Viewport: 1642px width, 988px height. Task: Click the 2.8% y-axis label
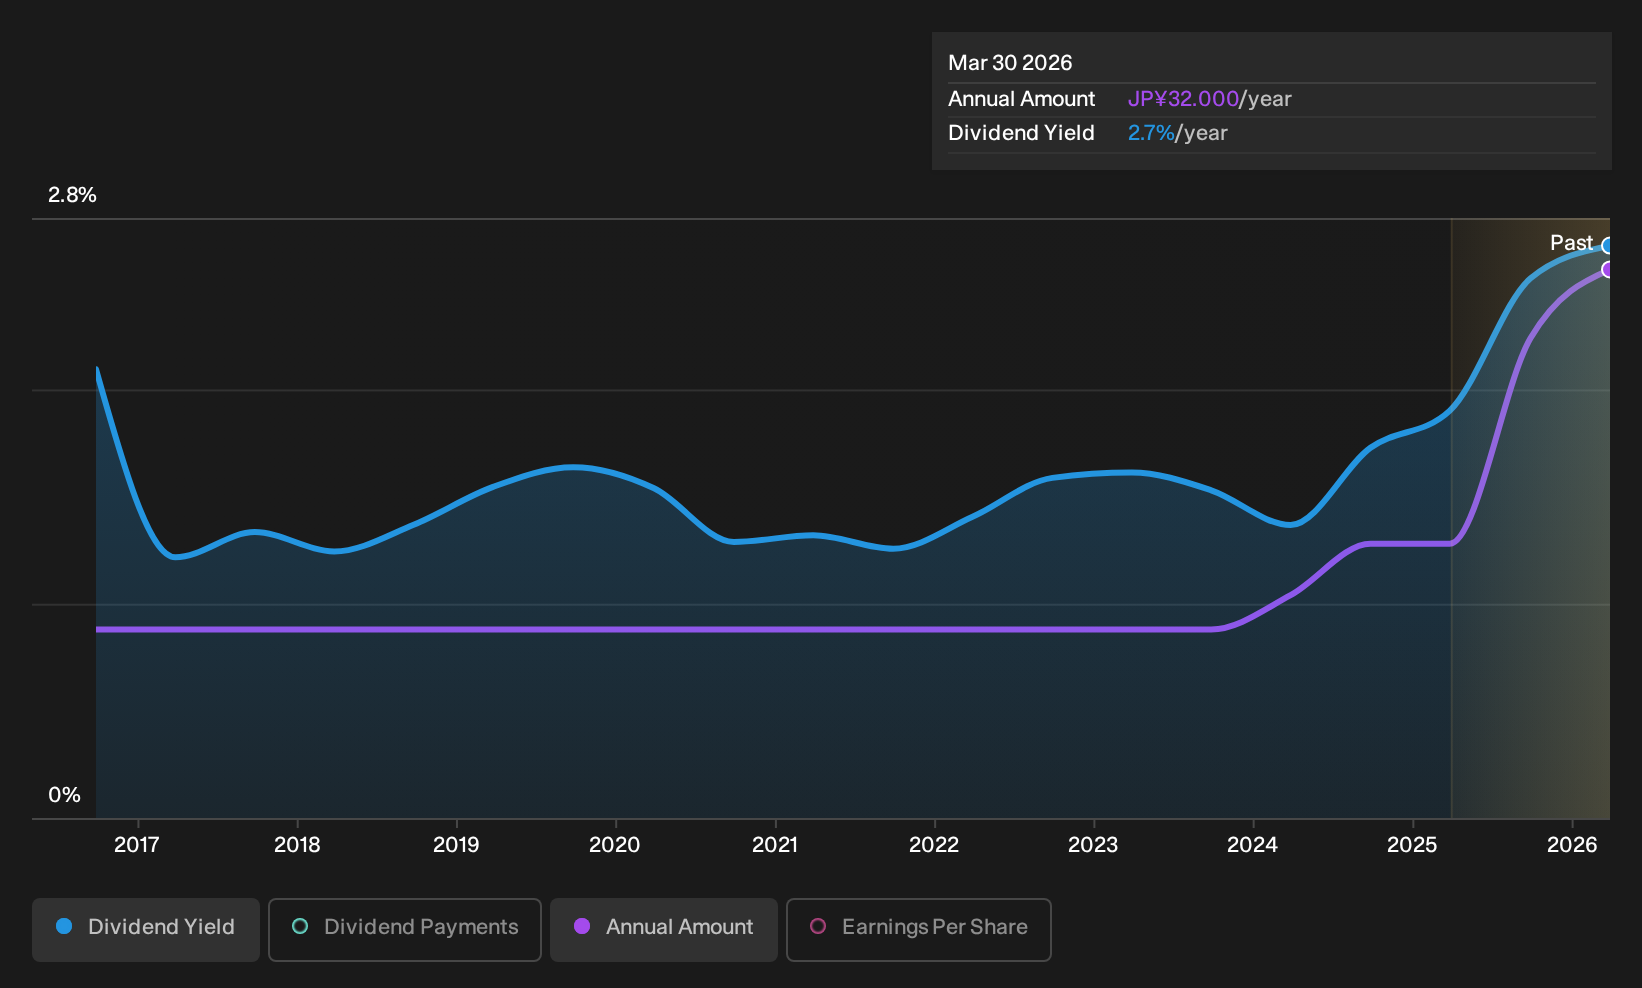pos(72,195)
